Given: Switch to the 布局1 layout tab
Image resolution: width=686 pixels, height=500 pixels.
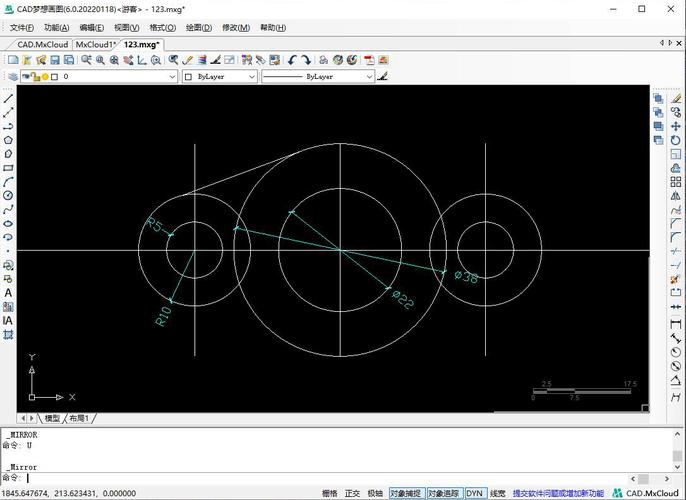Looking at the screenshot, I should click(x=79, y=418).
